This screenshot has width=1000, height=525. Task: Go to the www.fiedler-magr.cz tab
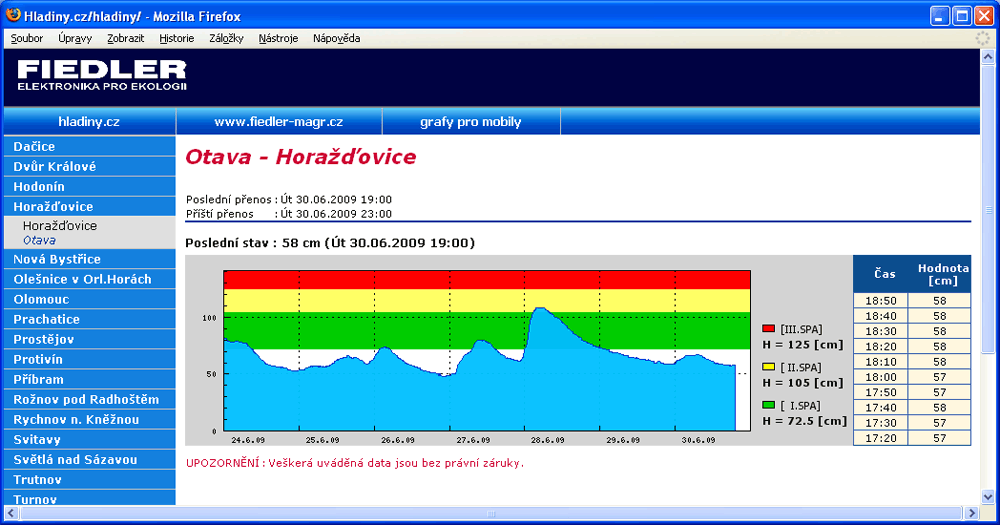[x=279, y=121]
